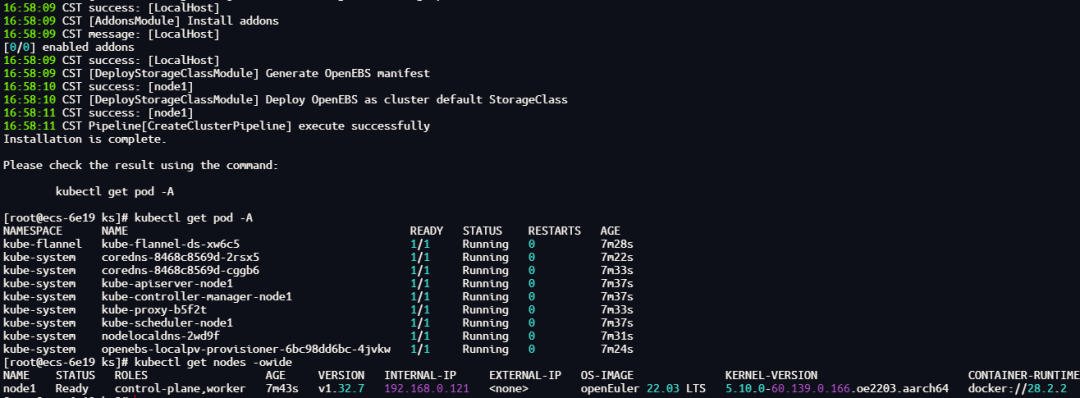1080x398 pixels.
Task: Click the RESTARTS column header
Action: [x=554, y=231]
